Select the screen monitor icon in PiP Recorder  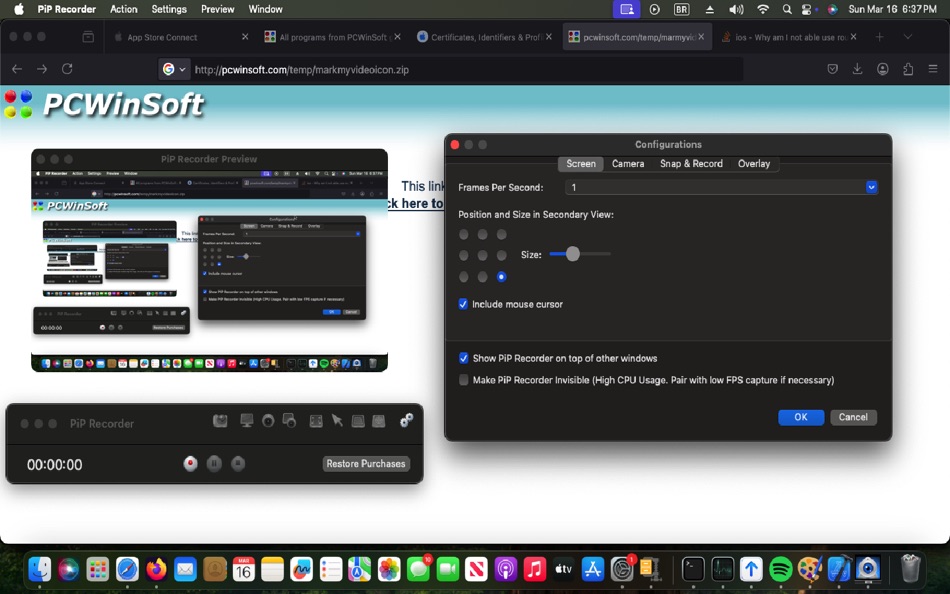247,420
